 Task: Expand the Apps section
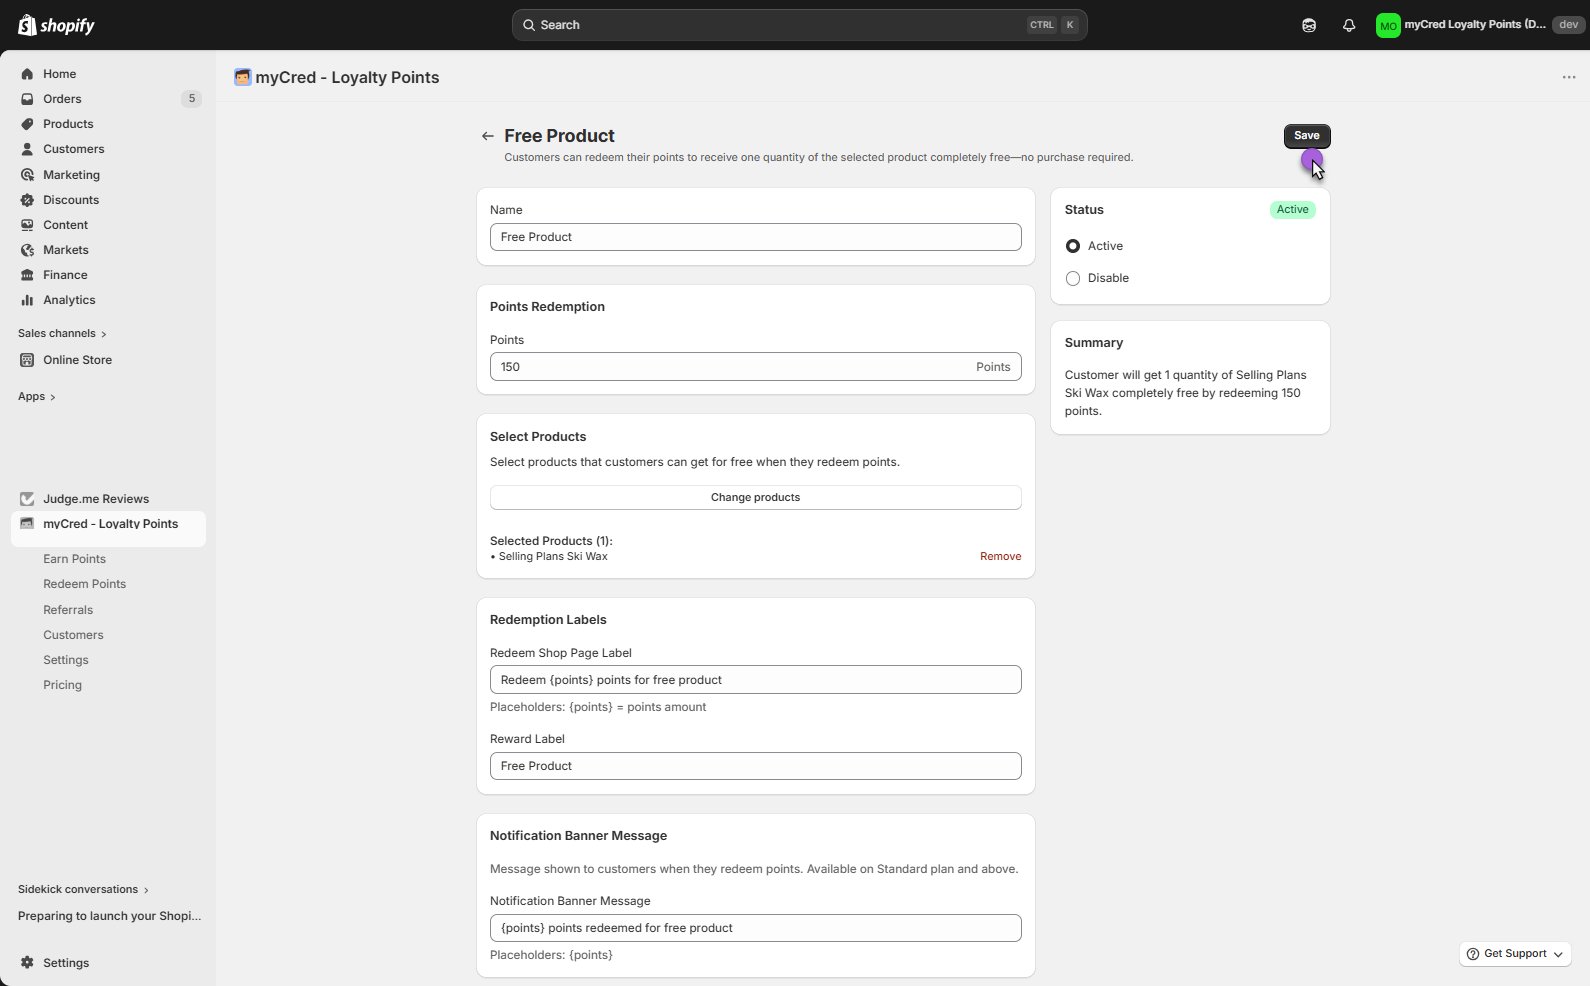tap(37, 397)
